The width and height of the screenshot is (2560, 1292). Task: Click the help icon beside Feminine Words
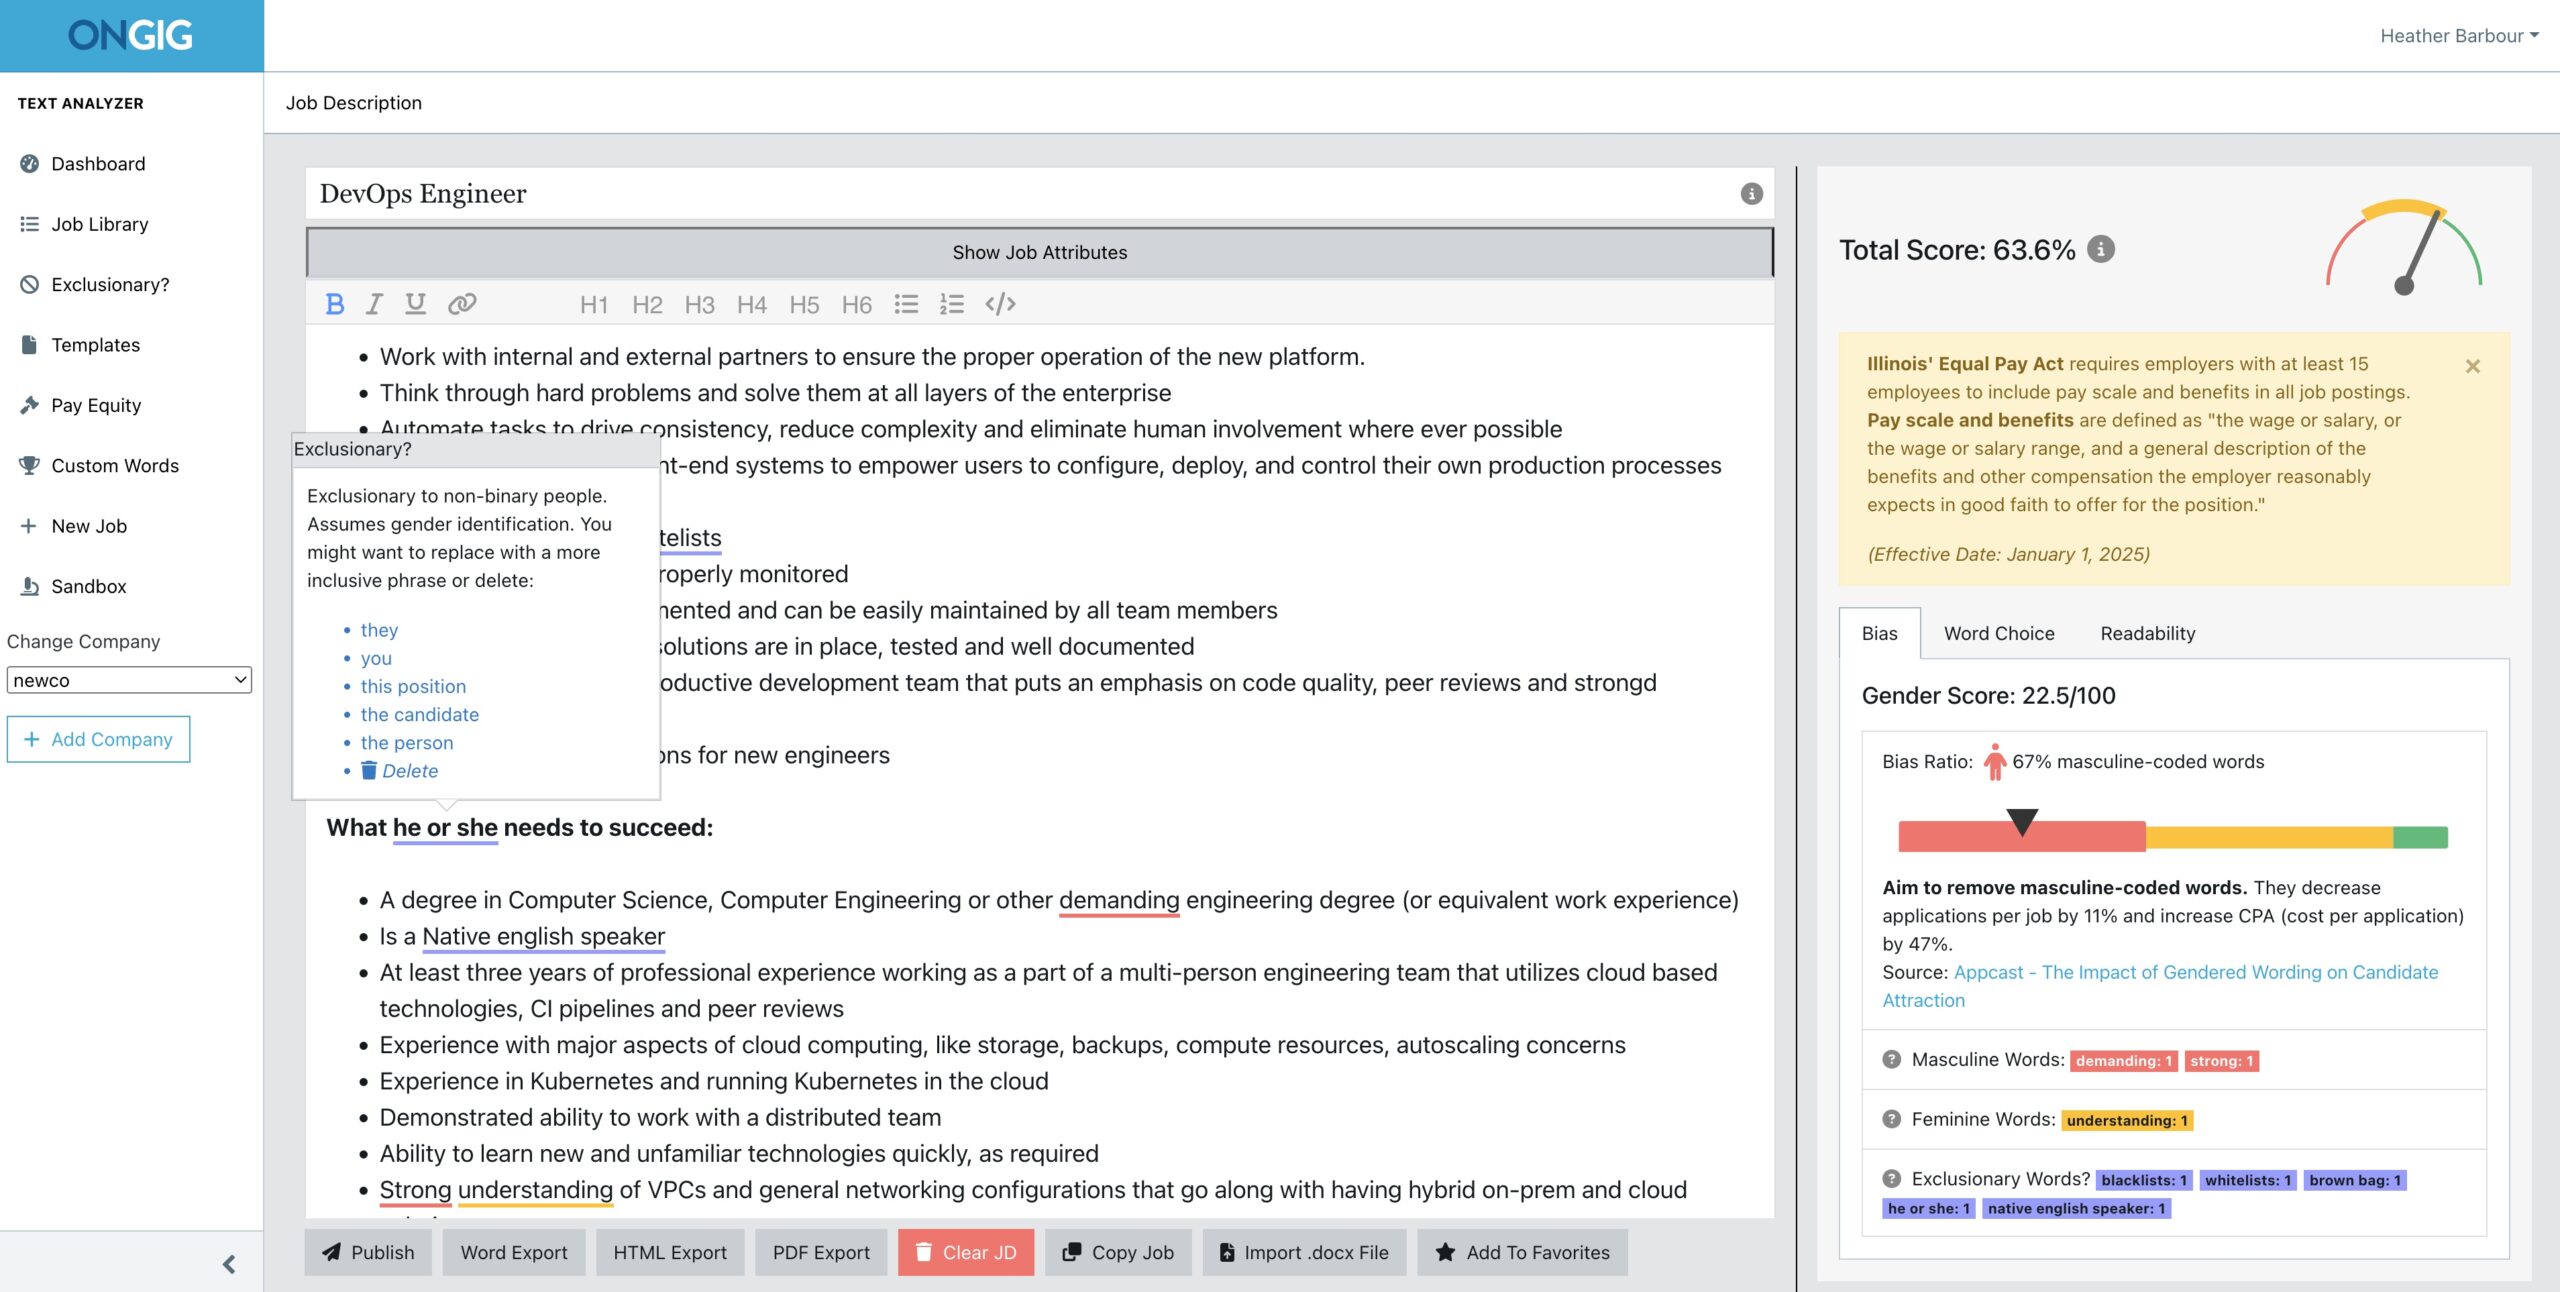pyautogui.click(x=1891, y=1119)
